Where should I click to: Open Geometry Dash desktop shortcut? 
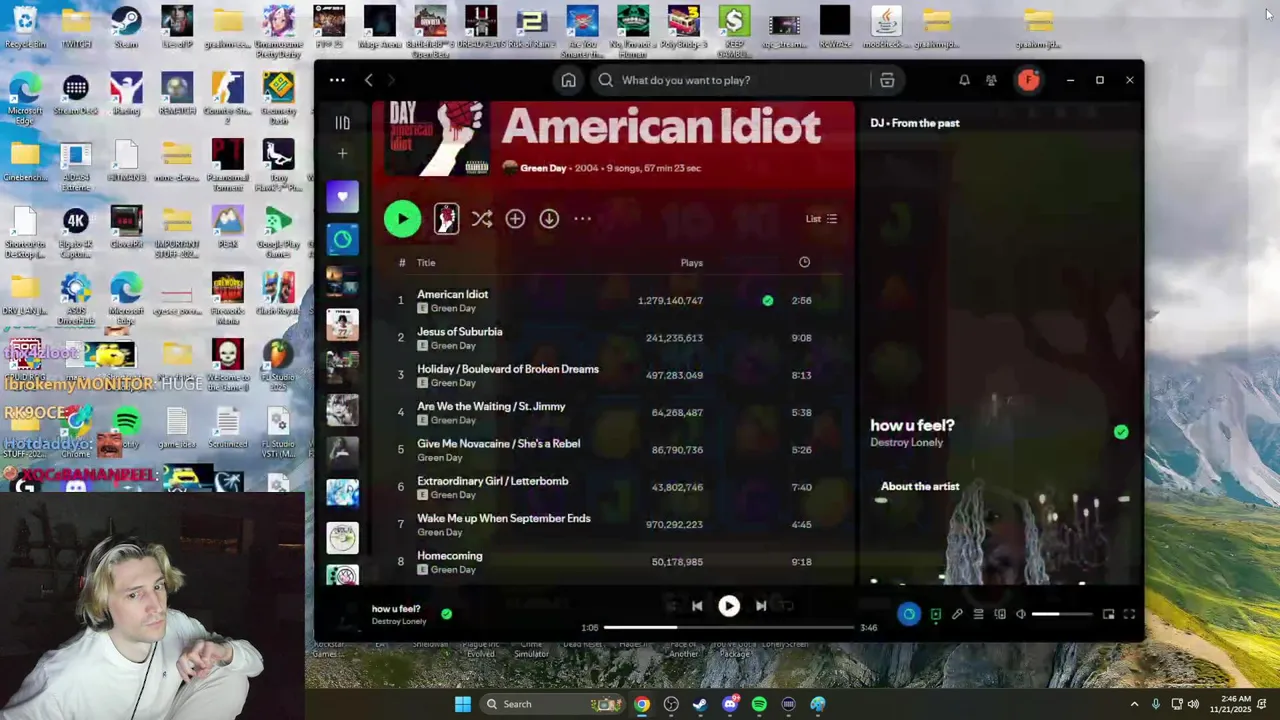pos(278,95)
